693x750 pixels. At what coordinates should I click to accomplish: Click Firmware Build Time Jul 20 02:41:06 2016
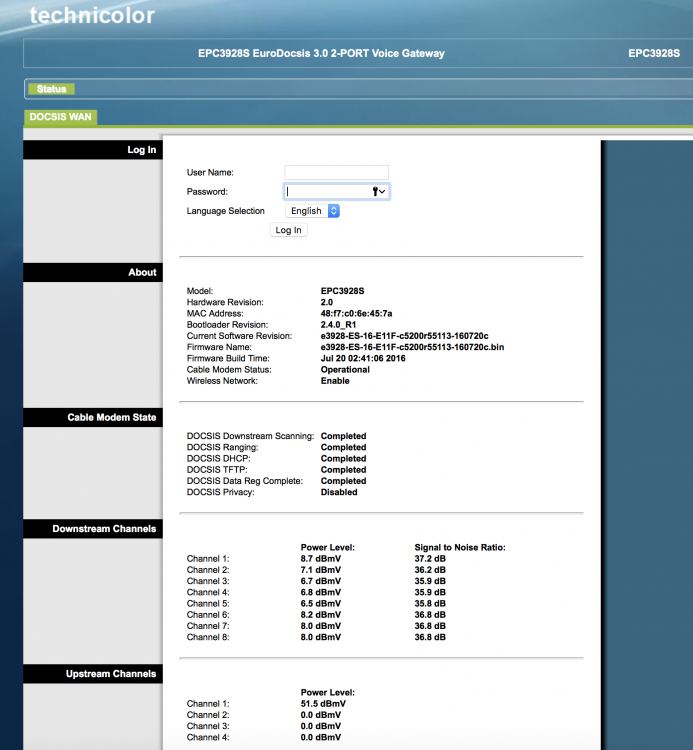363,359
